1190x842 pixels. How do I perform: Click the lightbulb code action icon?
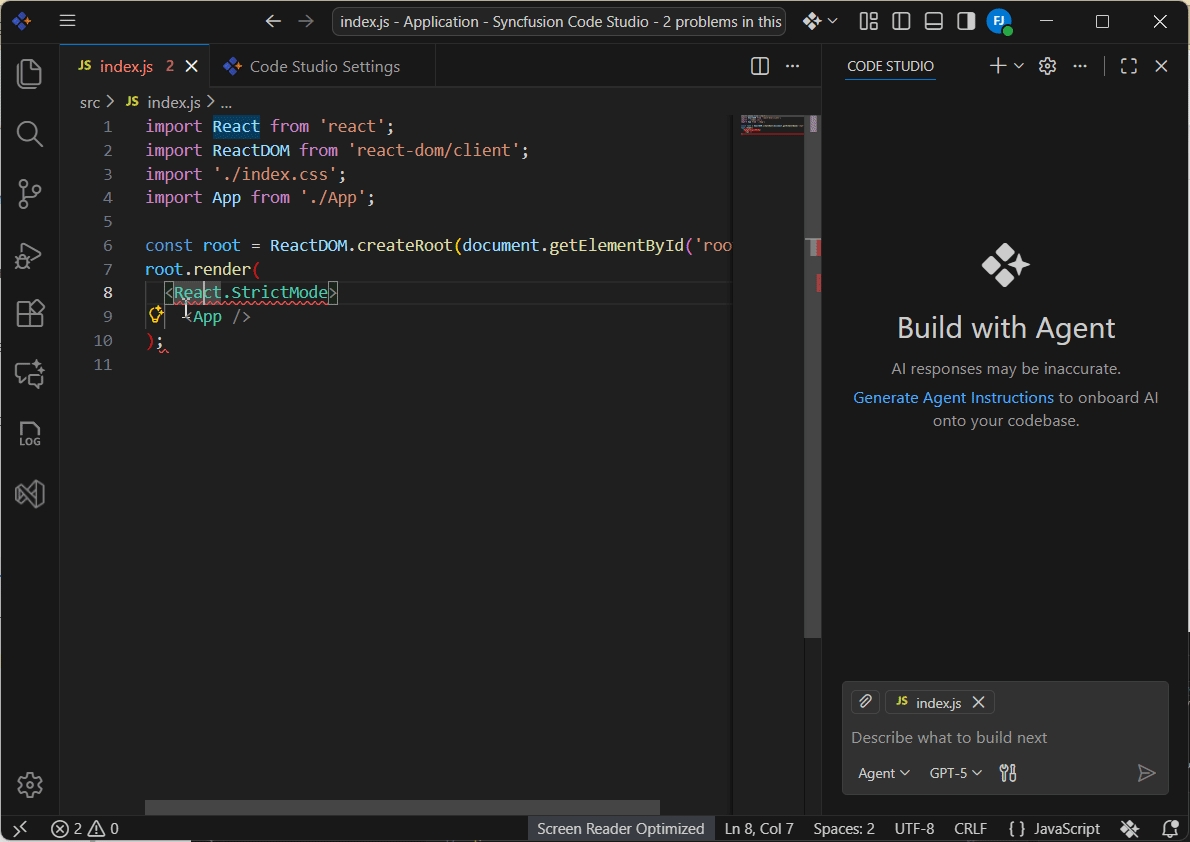click(x=156, y=315)
